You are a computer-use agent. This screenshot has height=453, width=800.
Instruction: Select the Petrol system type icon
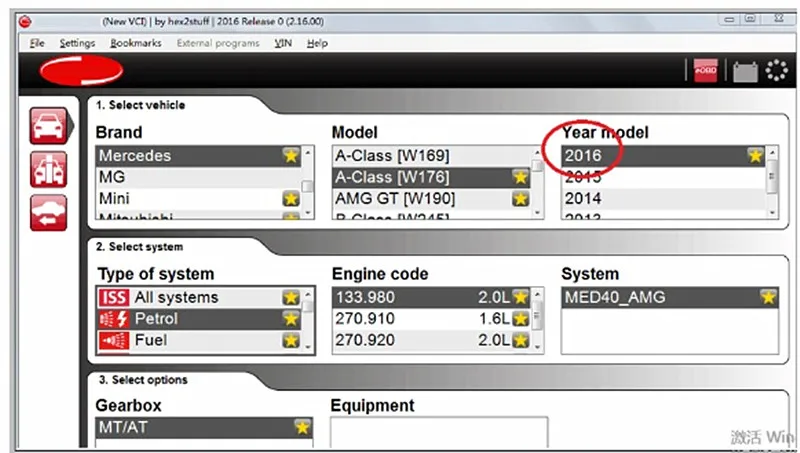click(x=113, y=319)
